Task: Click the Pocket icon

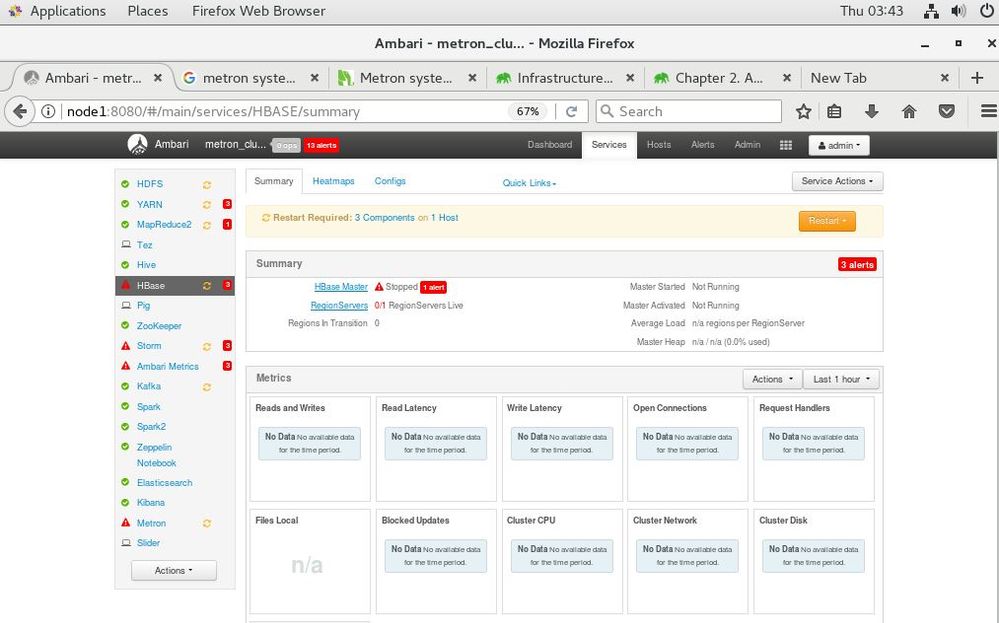Action: coord(947,111)
